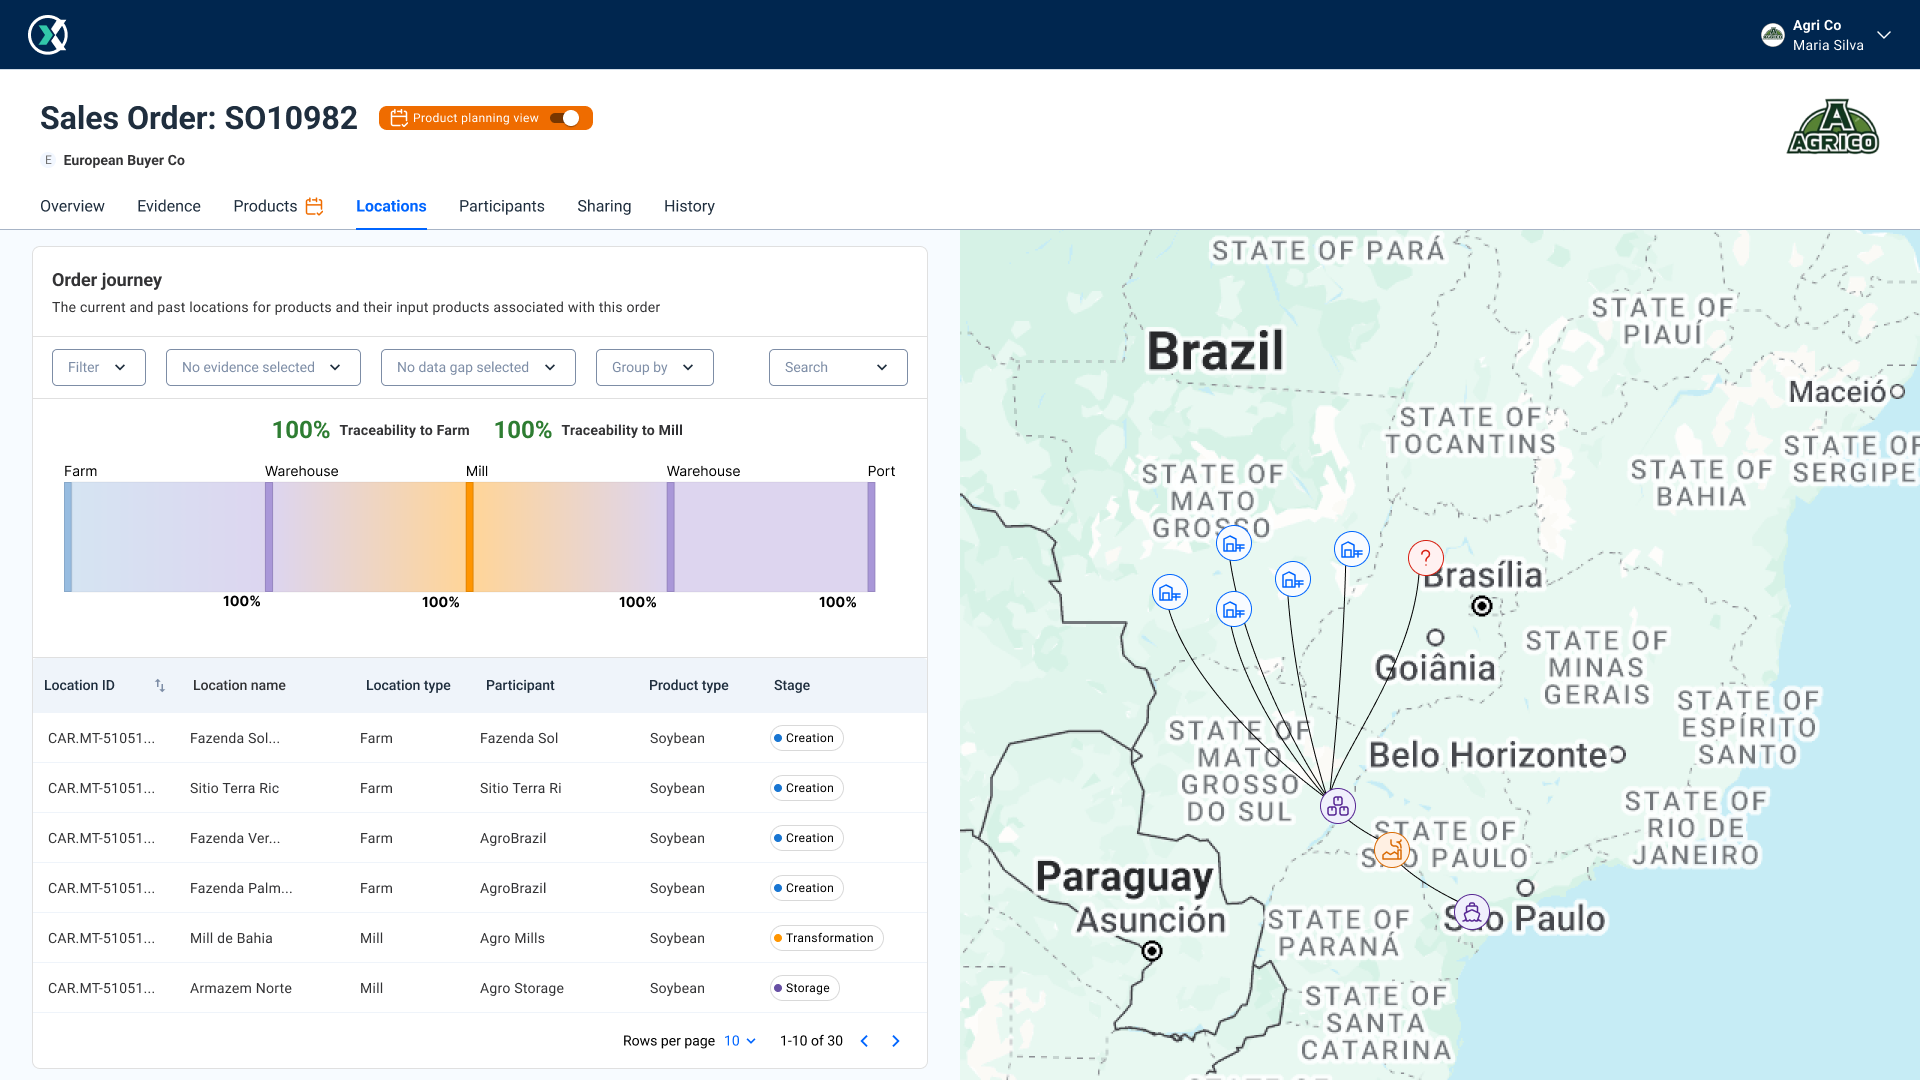Click the farm marker under Mato Grosso label
The height and width of the screenshot is (1080, 1920).
pyautogui.click(x=1234, y=609)
